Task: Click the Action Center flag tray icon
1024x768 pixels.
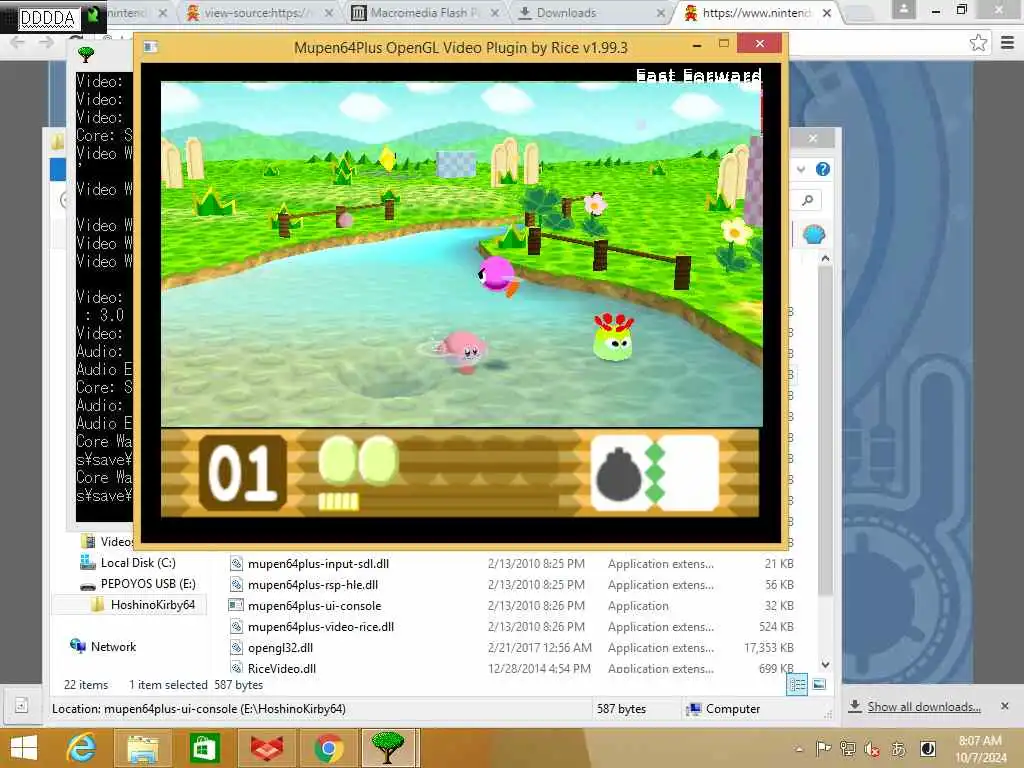Action: pyautogui.click(x=824, y=748)
